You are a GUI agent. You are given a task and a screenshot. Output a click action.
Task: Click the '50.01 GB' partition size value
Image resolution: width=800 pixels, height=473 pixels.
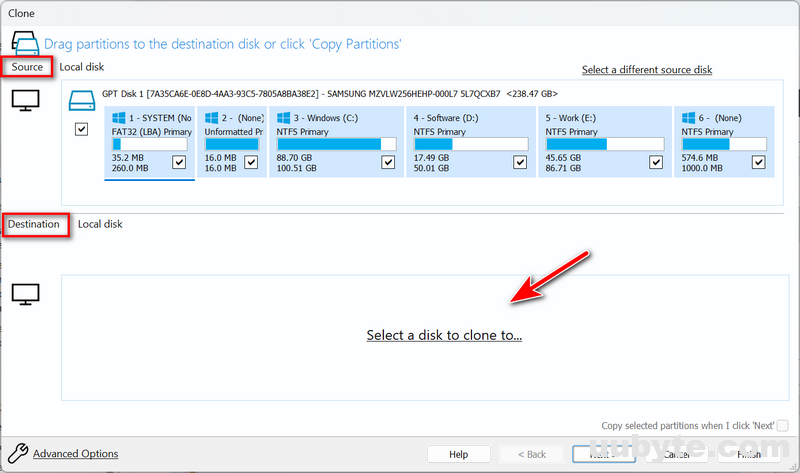pyautogui.click(x=431, y=168)
